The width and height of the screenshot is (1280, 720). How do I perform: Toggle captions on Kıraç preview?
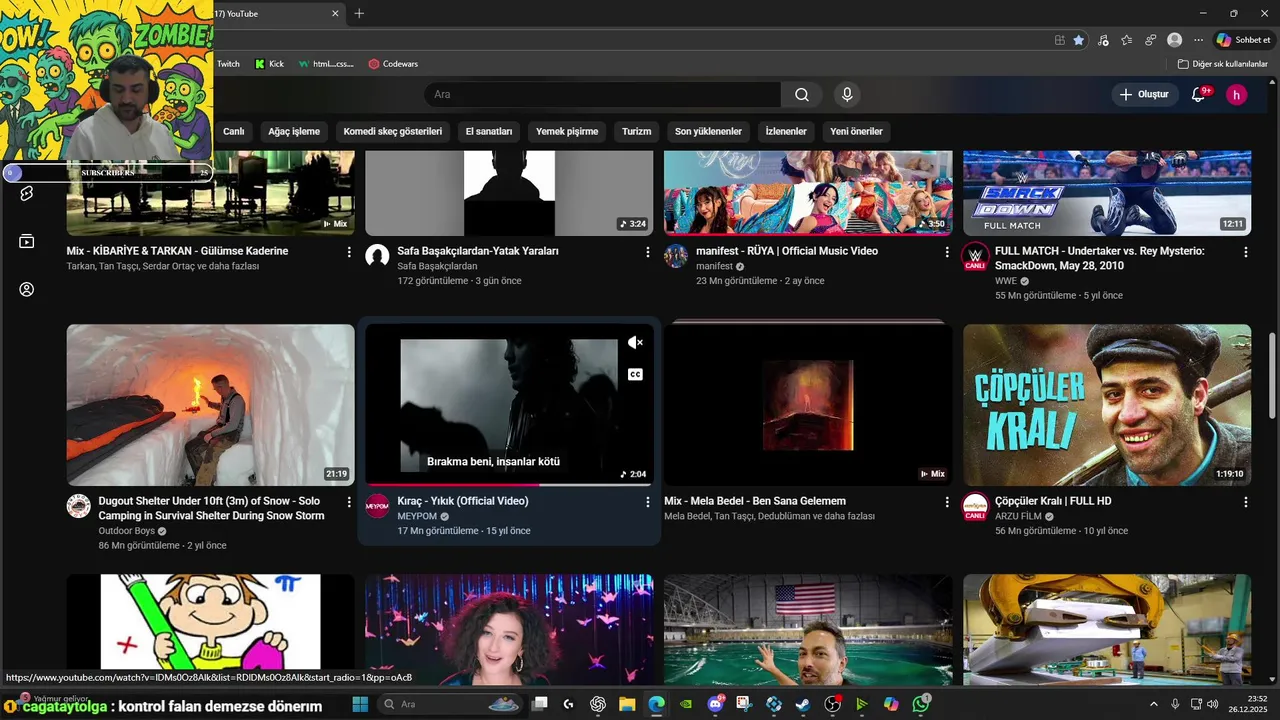click(x=635, y=374)
